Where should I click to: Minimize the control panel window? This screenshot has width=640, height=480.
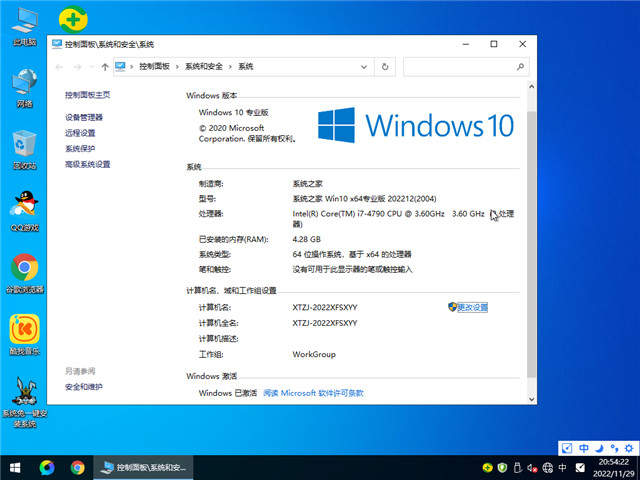tap(466, 44)
